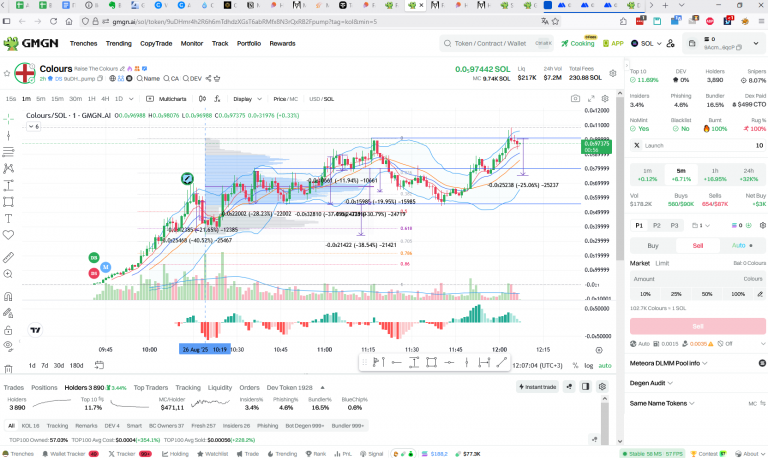The width and height of the screenshot is (768, 458).
Task: Select the P2 preset
Action: tap(657, 225)
